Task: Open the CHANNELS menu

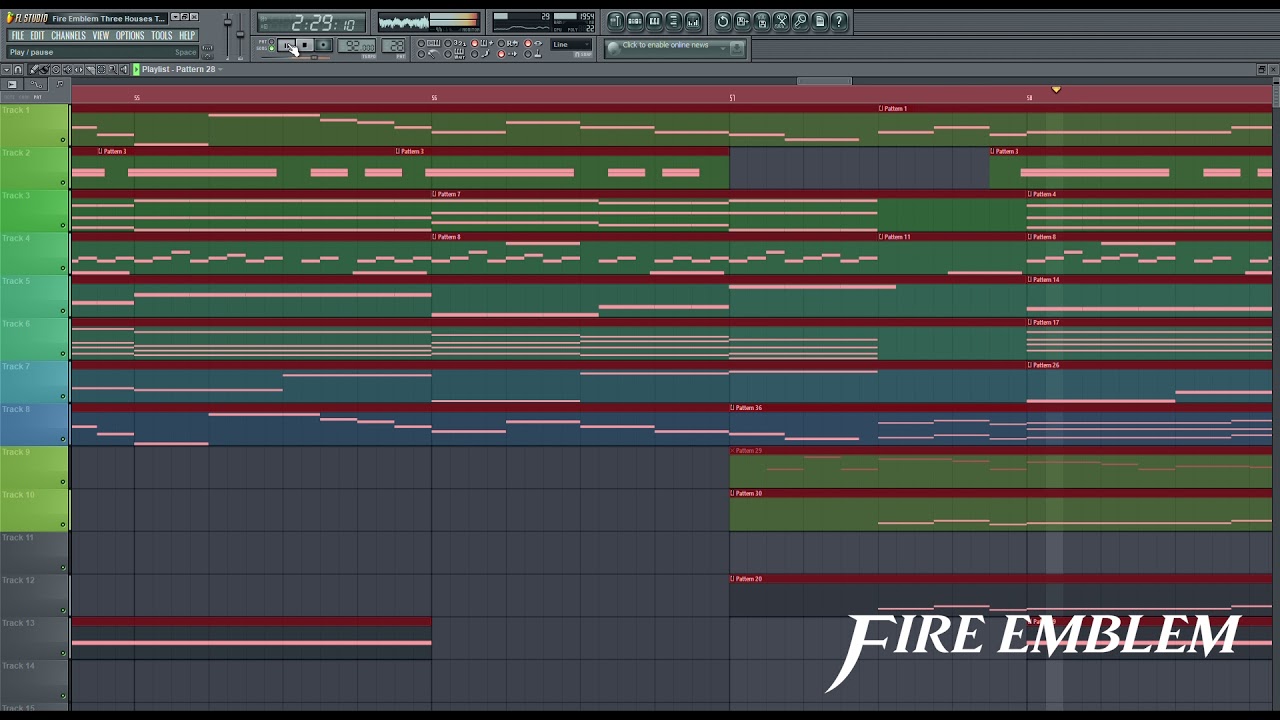Action: [68, 36]
